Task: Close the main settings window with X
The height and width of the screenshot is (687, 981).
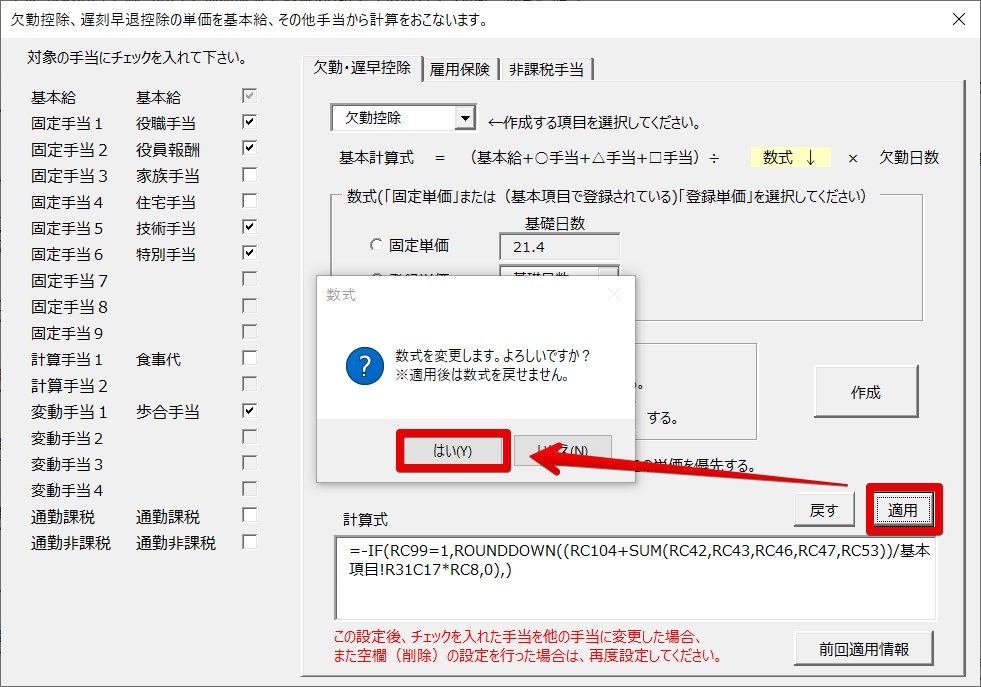Action: tap(958, 20)
